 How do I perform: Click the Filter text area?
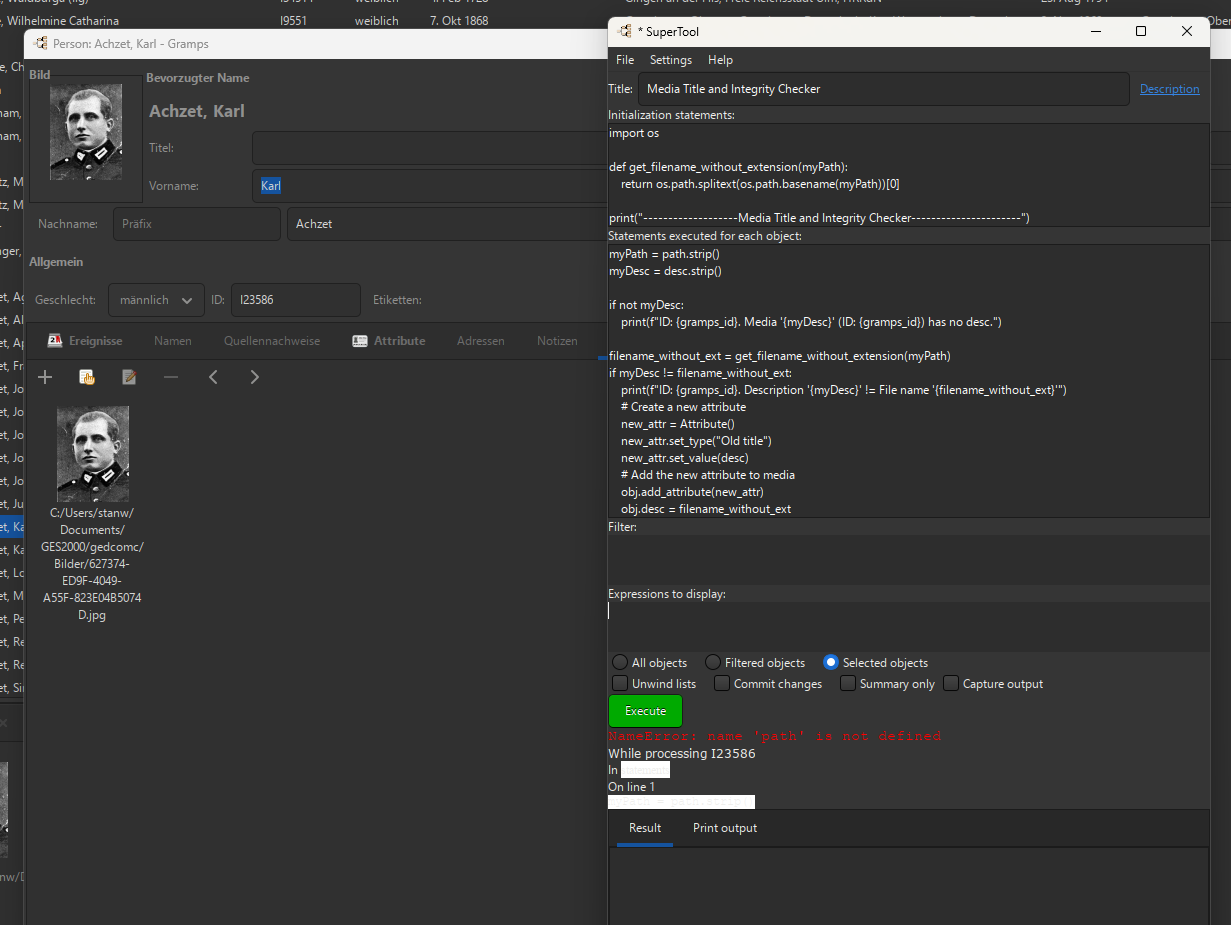point(909,559)
